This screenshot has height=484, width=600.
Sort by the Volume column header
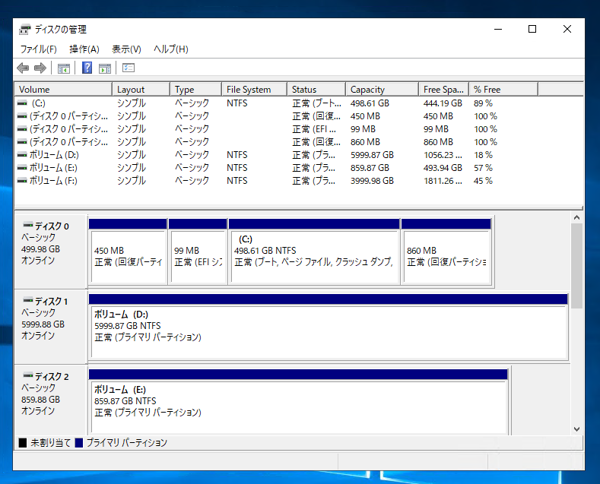pyautogui.click(x=63, y=90)
